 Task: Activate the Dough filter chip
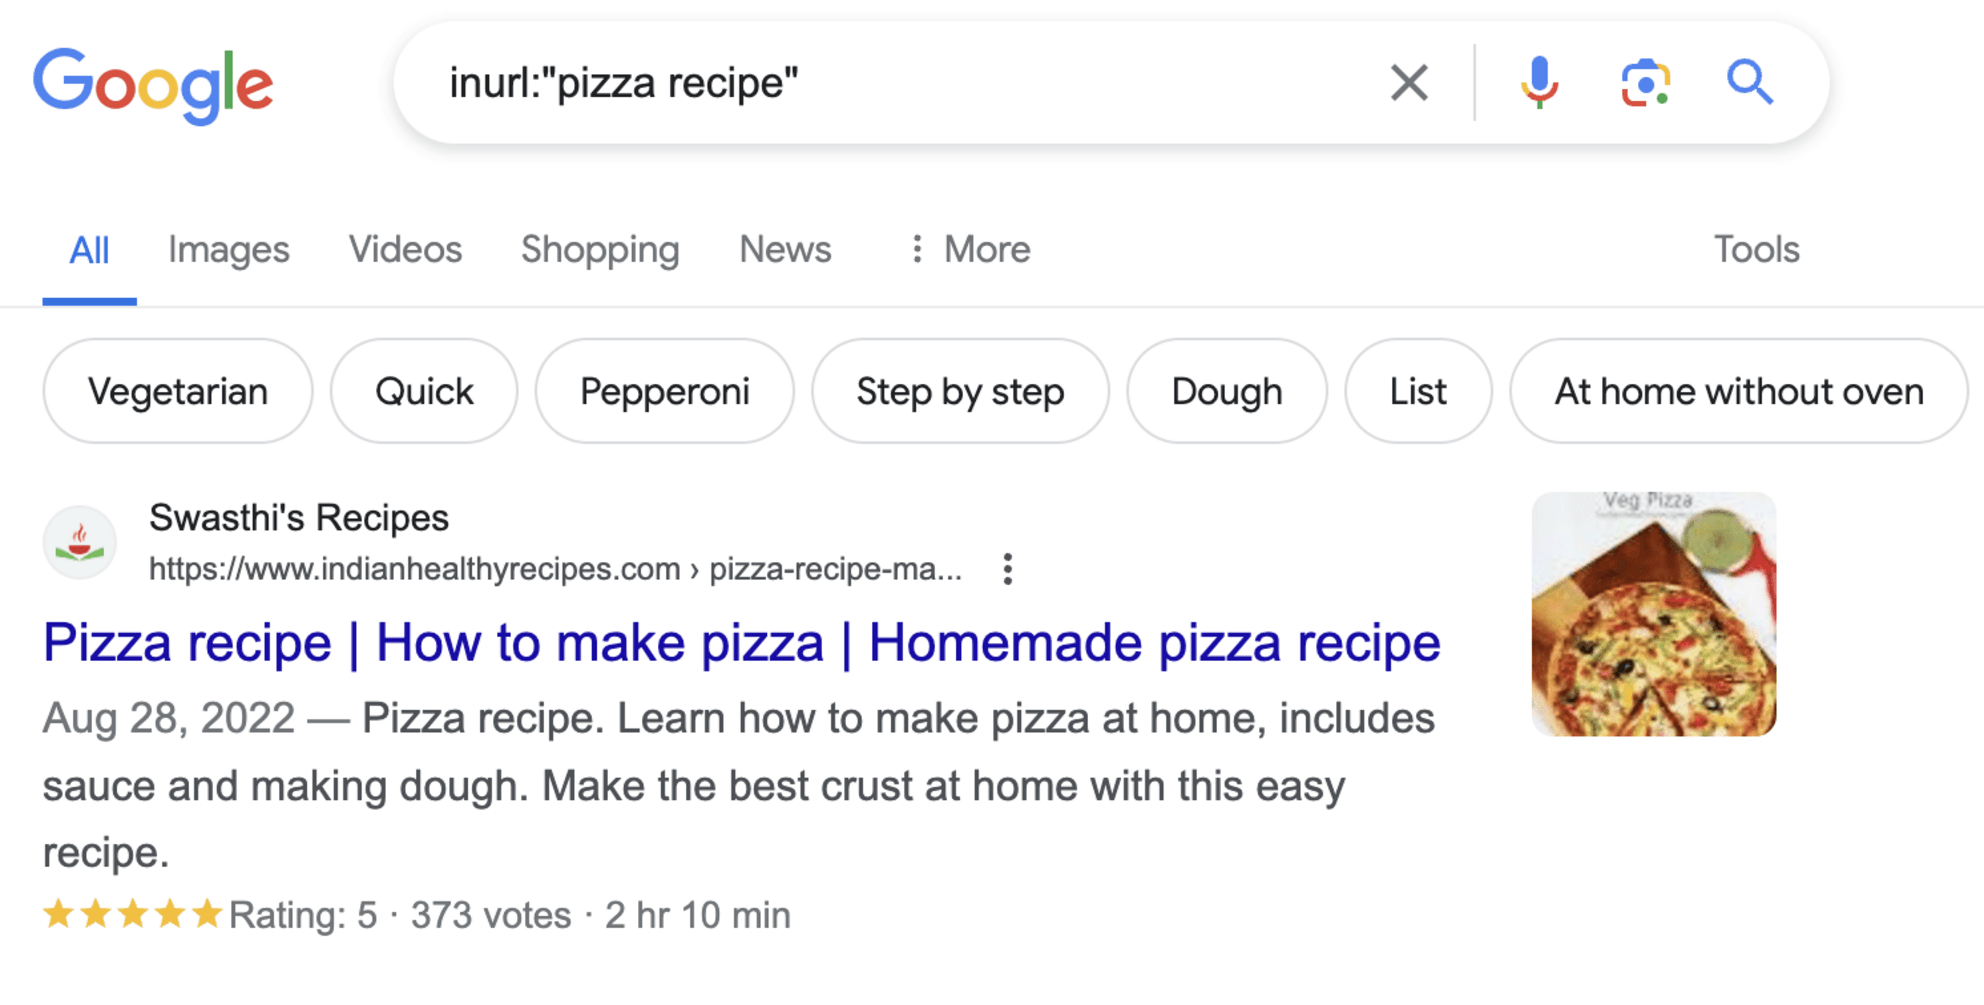[1226, 391]
